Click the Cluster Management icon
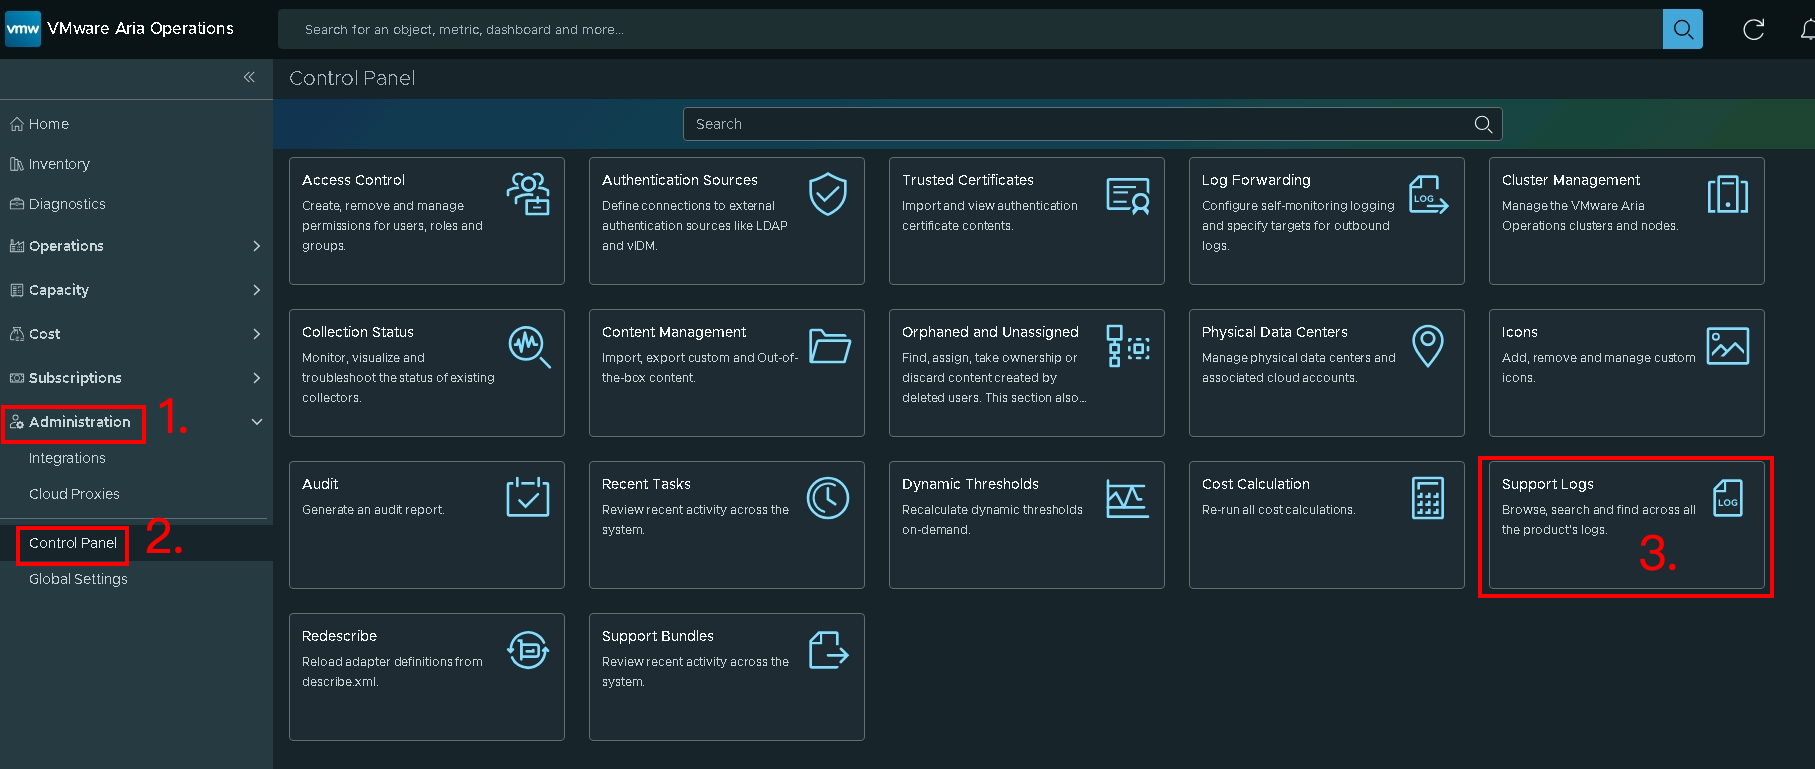 1728,194
